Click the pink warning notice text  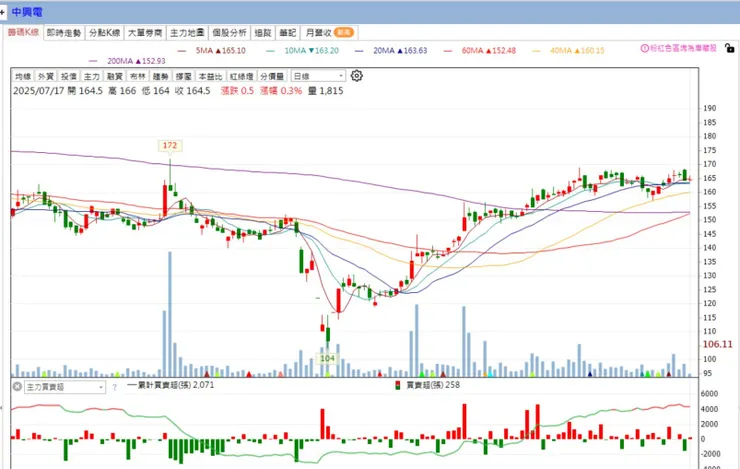[683, 48]
